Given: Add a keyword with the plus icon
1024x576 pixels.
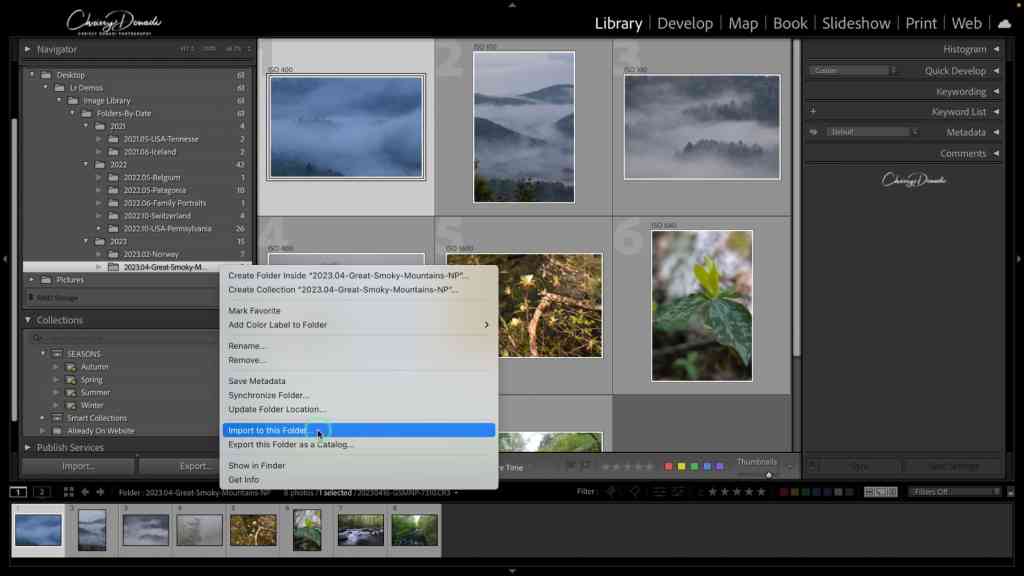Looking at the screenshot, I should [813, 112].
